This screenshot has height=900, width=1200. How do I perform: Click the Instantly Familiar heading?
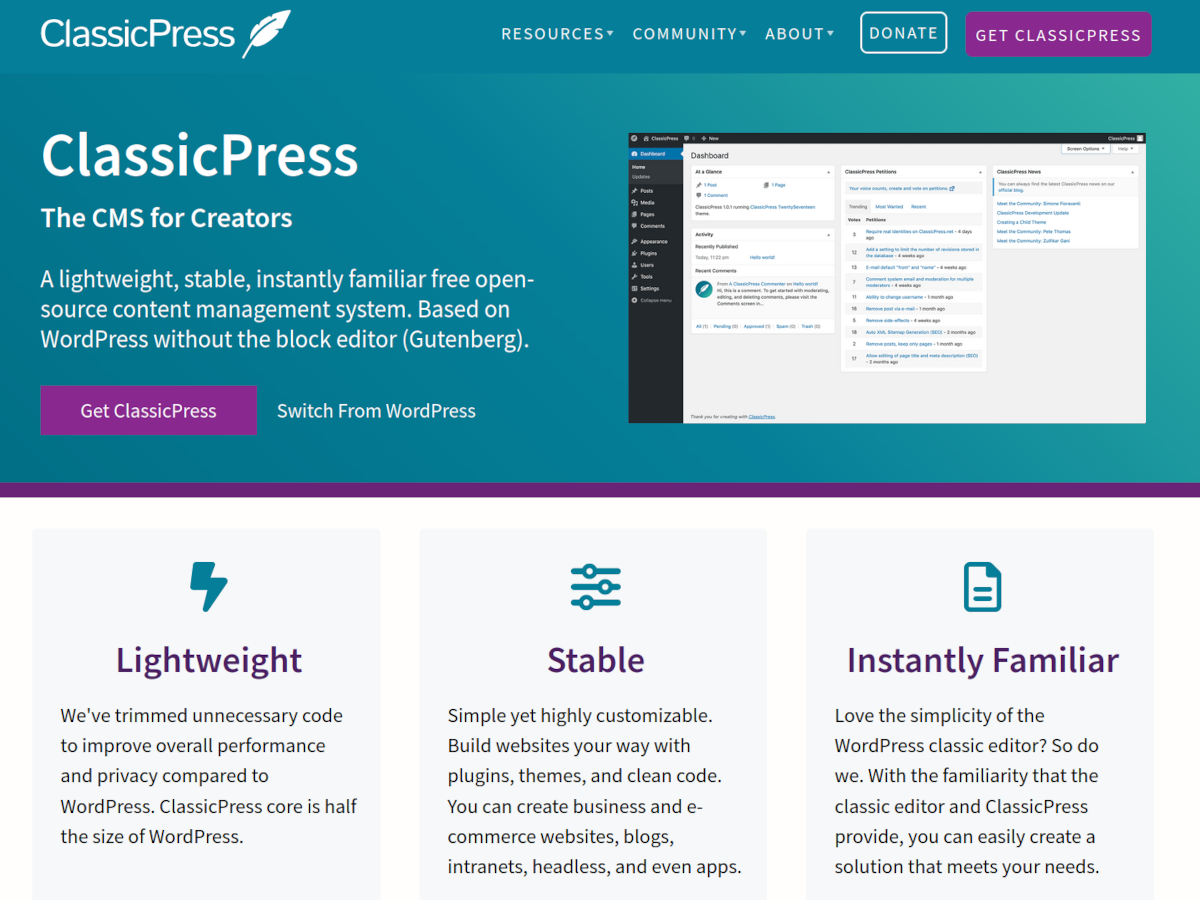(982, 661)
